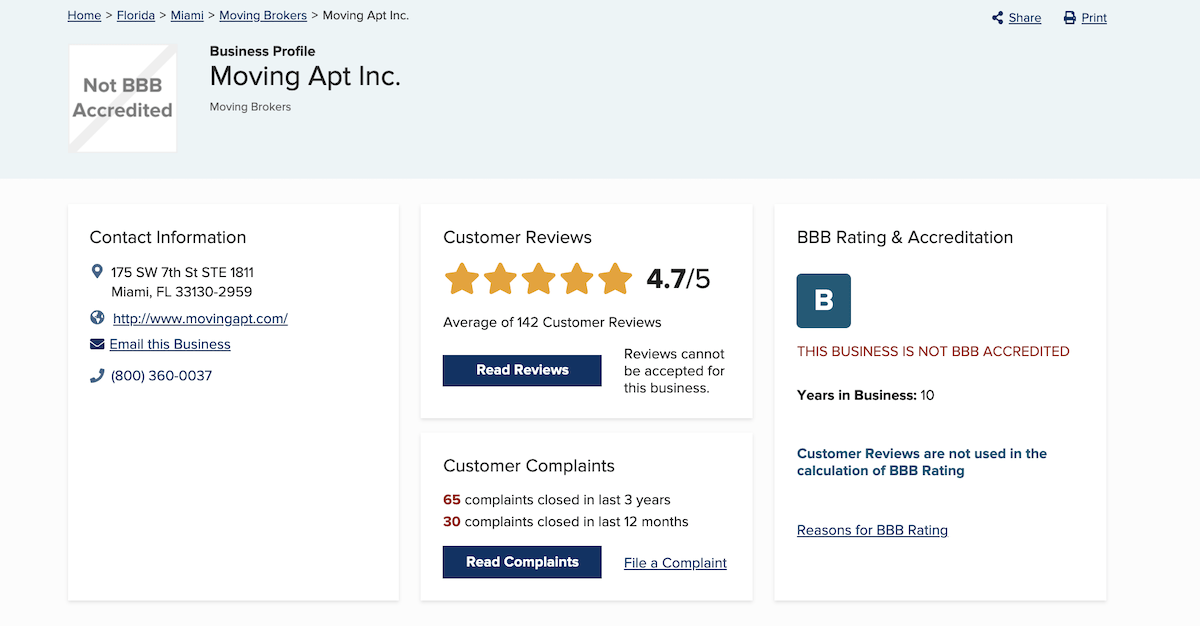The width and height of the screenshot is (1200, 626).
Task: Click the Customer Reviews heading
Action: point(517,237)
